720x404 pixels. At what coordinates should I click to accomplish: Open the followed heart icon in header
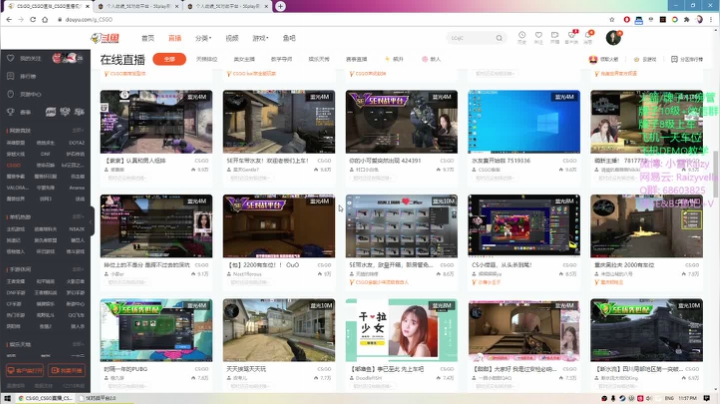539,37
